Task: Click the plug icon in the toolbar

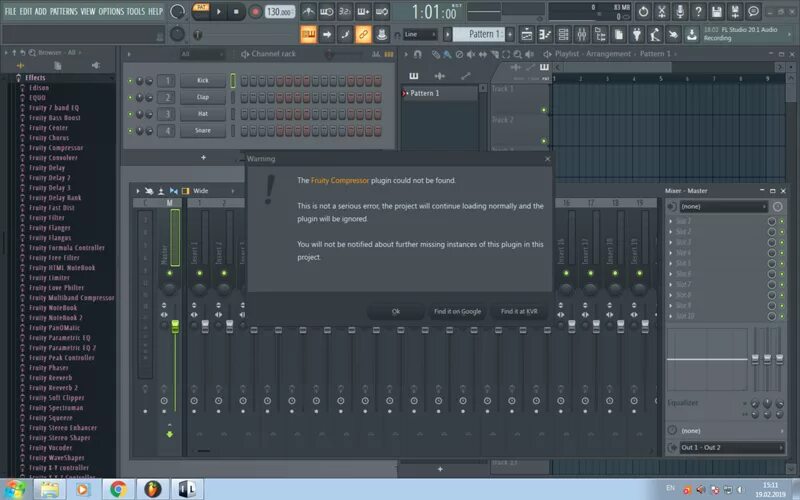Action: tap(637, 34)
